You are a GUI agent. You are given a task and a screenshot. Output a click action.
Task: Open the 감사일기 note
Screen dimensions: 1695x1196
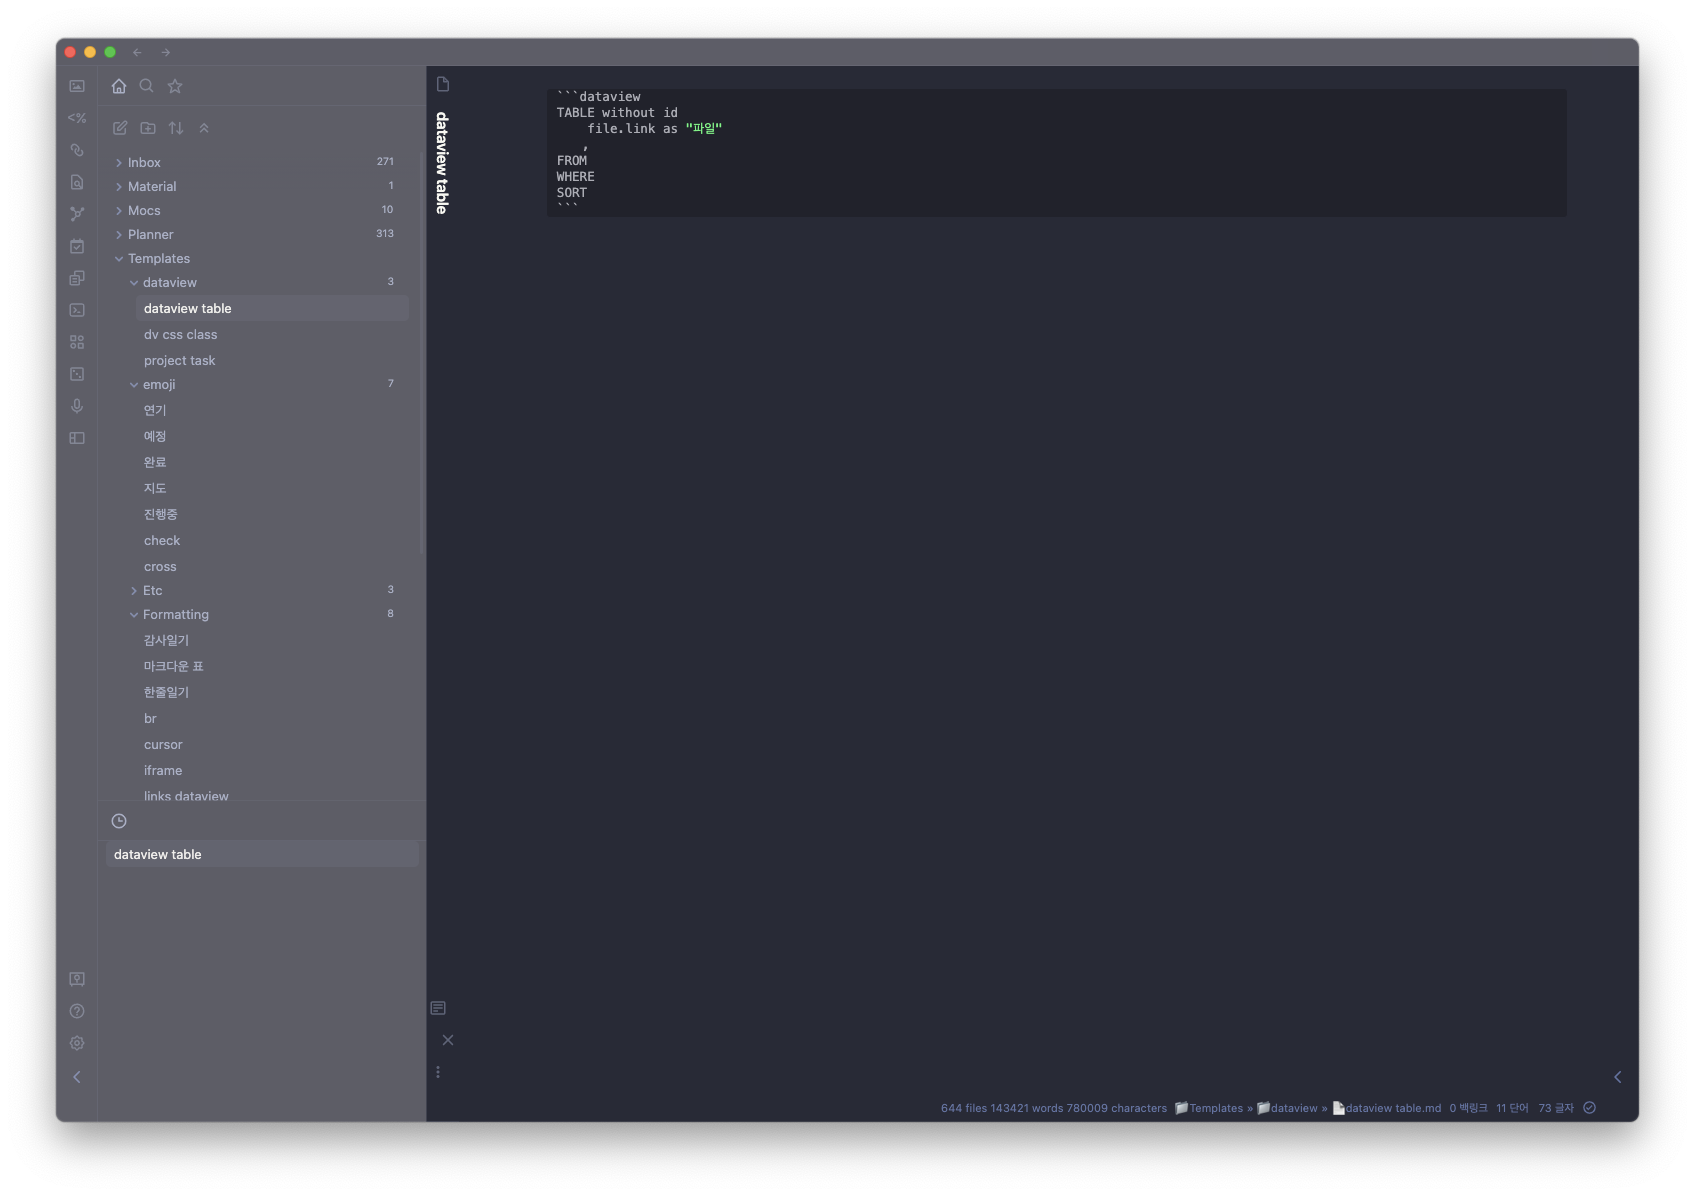[272, 640]
